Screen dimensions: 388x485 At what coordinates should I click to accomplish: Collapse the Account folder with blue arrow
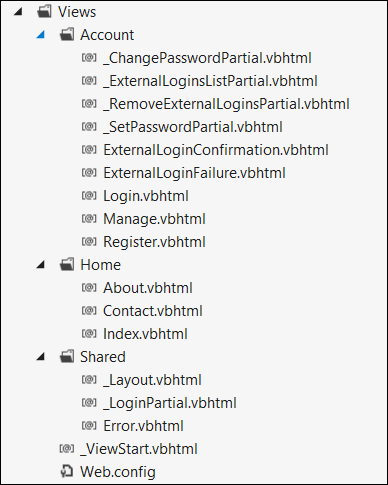(x=40, y=35)
